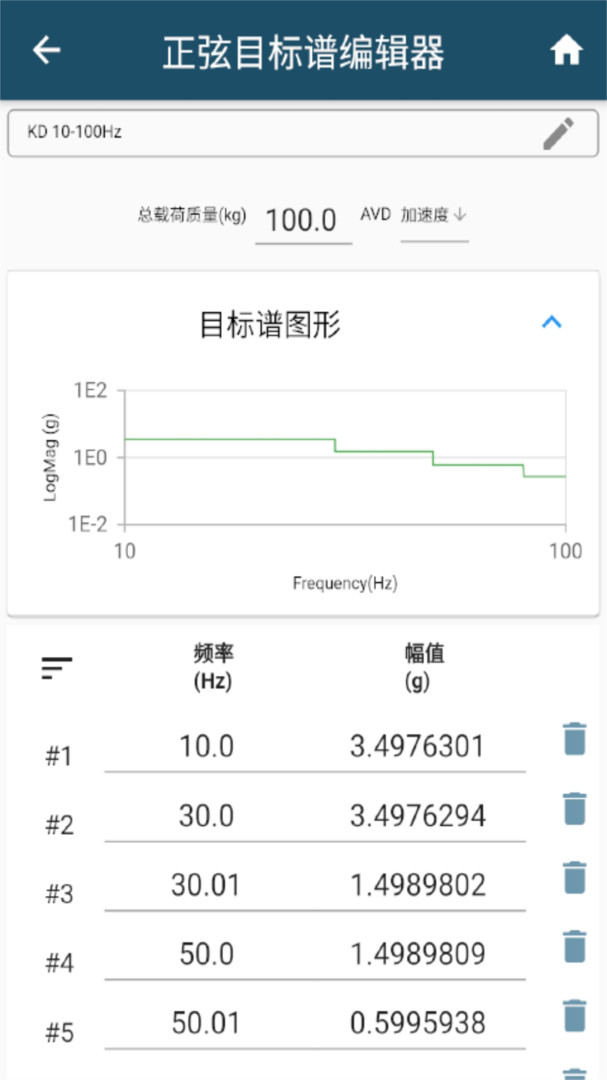The width and height of the screenshot is (607, 1080).
Task: Edit frequency 10.0 in row #1
Action: click(x=207, y=748)
